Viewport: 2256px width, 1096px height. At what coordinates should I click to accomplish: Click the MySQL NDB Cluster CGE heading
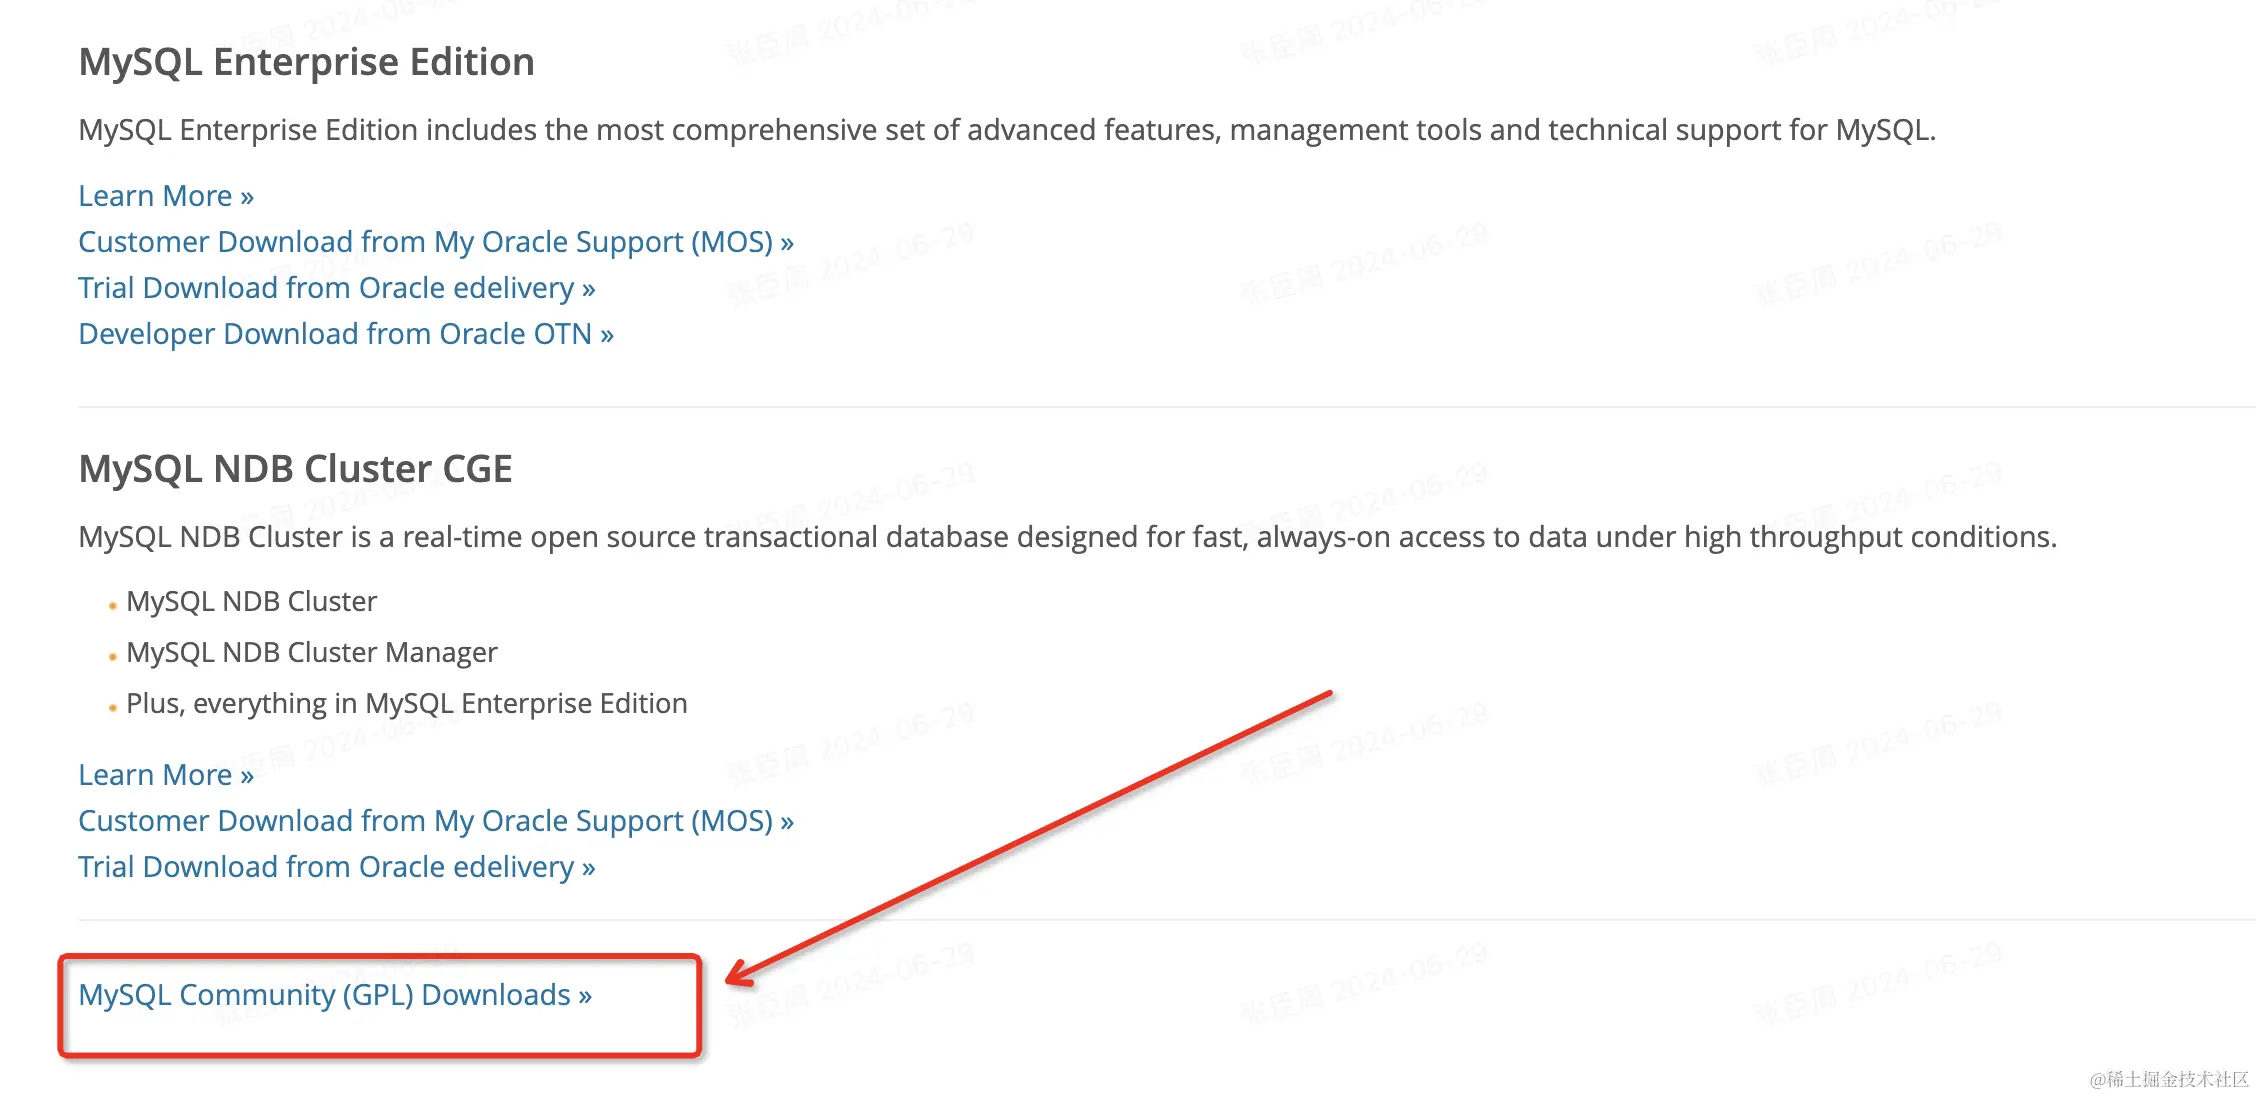point(295,469)
